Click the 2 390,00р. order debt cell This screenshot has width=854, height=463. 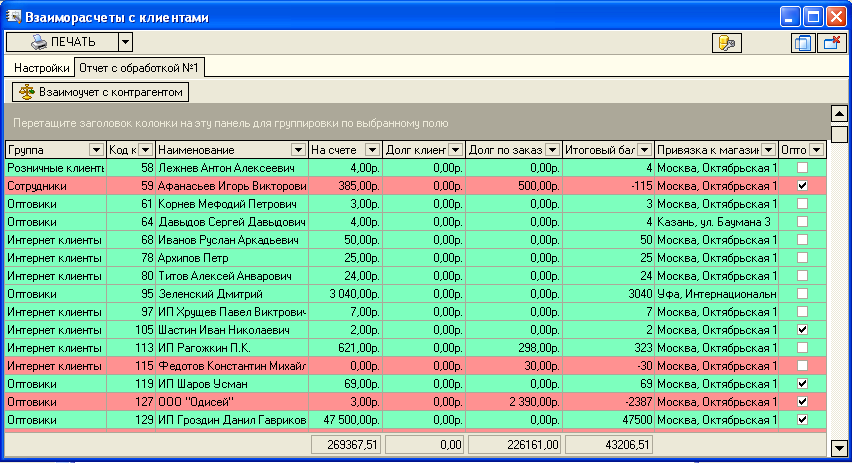pos(514,401)
